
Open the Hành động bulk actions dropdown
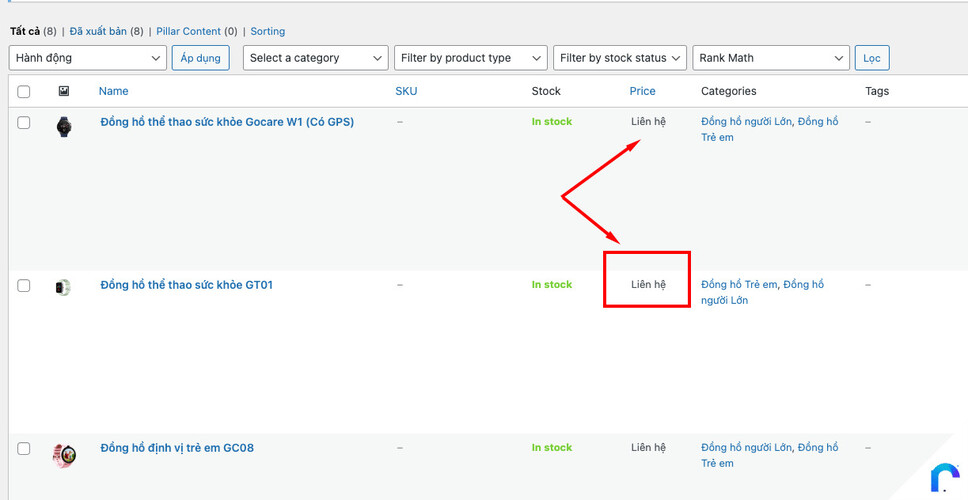[x=87, y=58]
